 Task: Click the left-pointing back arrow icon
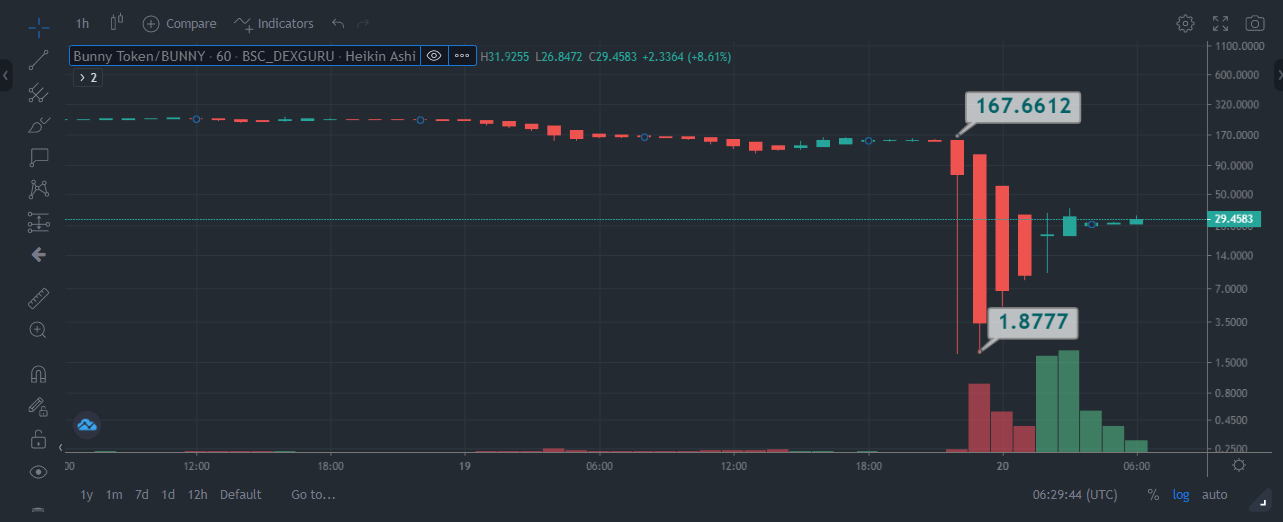tap(38, 255)
